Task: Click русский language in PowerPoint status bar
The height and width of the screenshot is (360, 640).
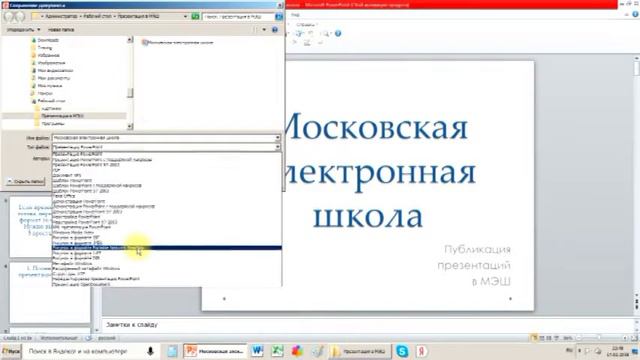Action: click(x=107, y=338)
